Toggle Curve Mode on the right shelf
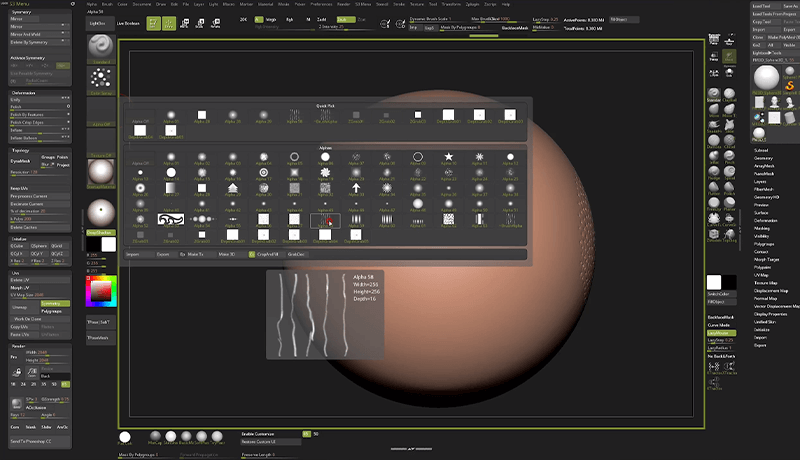This screenshot has height=460, width=800. 721,325
